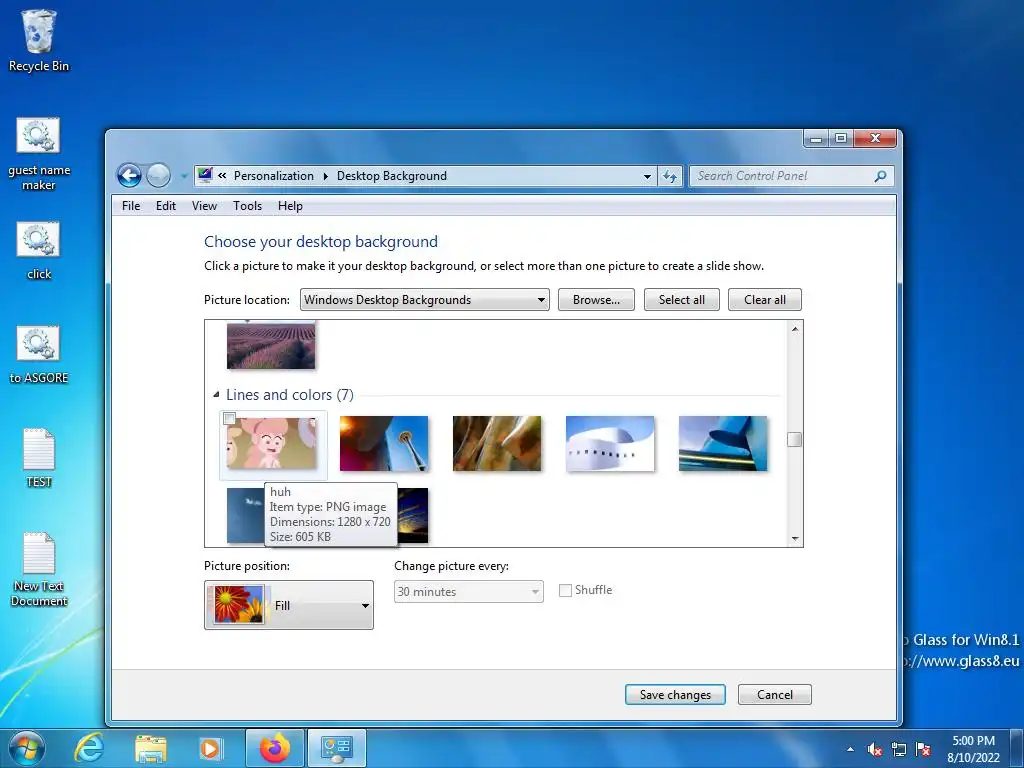The image size is (1024, 768).
Task: Open Windows Explorer from taskbar
Action: [150, 748]
